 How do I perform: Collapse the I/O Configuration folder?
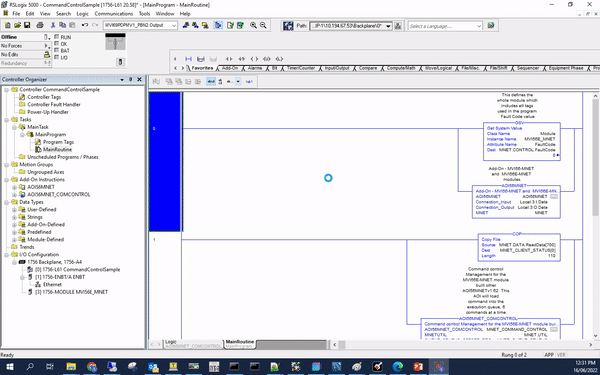(7, 255)
